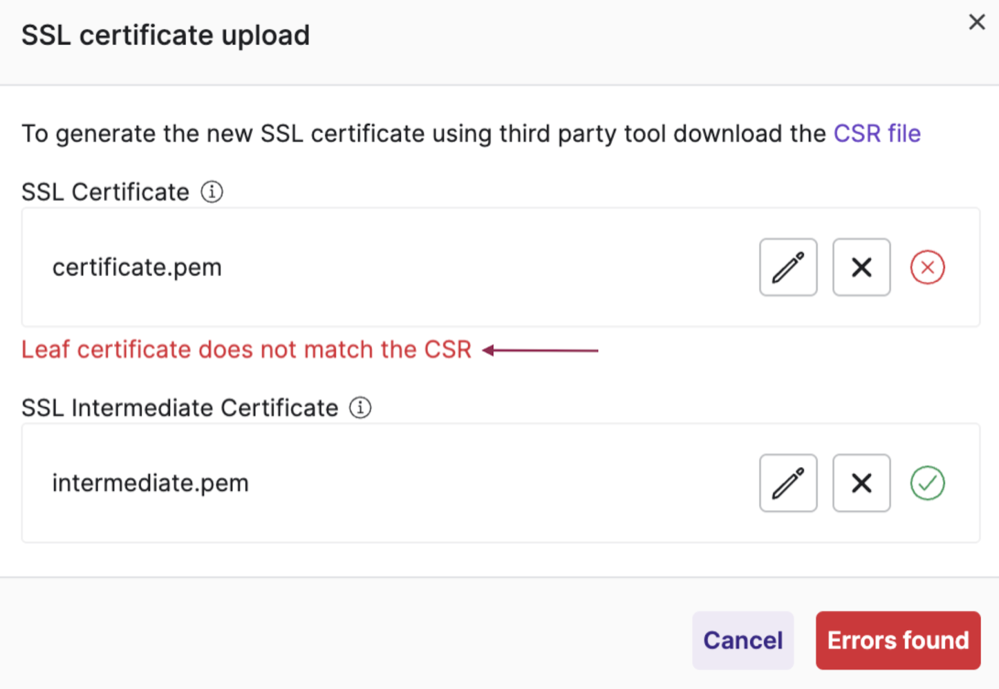Click the third party tool instruction text
This screenshot has width=999, height=689.
pos(424,133)
